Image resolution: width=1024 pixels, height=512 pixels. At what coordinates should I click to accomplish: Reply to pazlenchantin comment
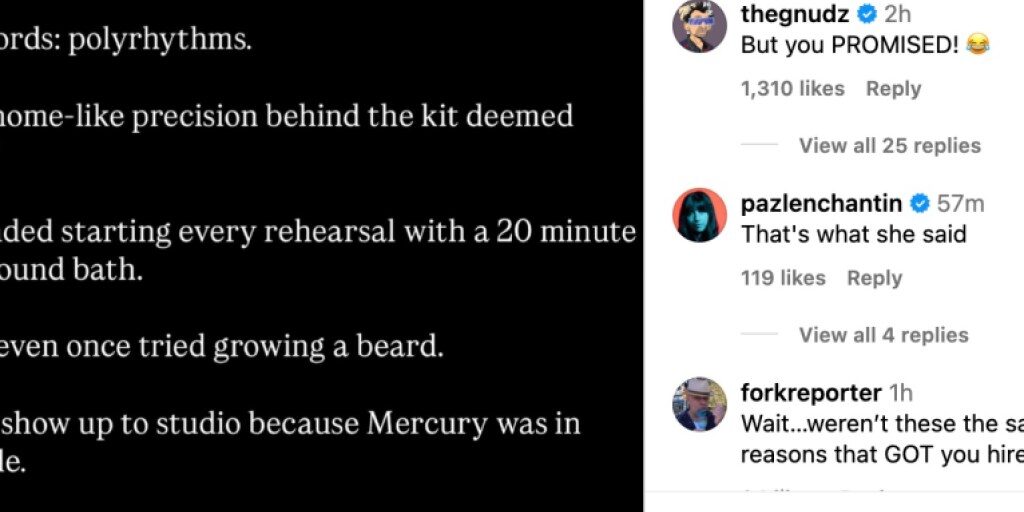pos(874,278)
